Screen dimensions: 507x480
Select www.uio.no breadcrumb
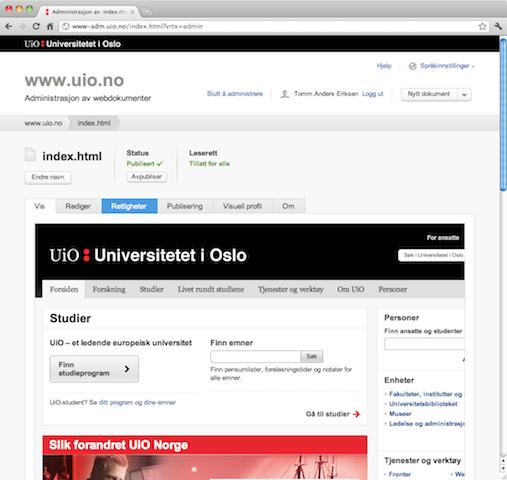(43, 123)
